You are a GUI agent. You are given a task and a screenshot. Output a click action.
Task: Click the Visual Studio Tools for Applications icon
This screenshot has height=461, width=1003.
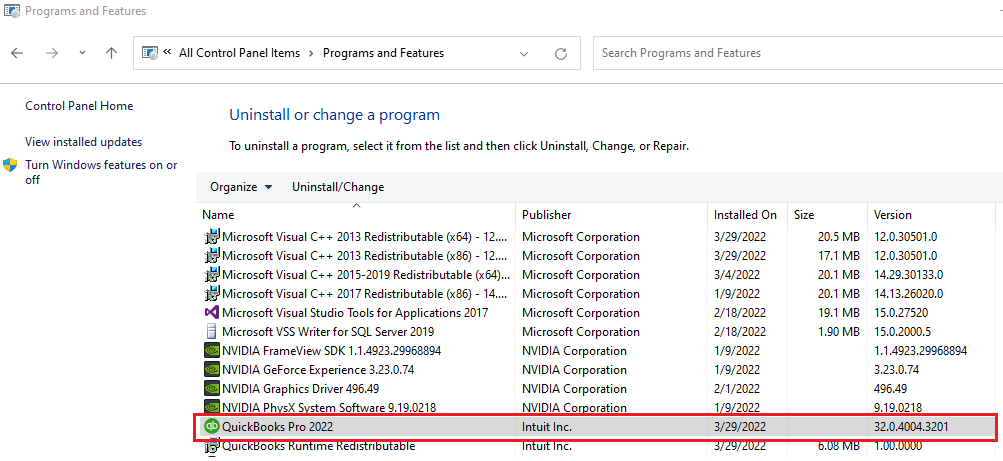coord(211,313)
